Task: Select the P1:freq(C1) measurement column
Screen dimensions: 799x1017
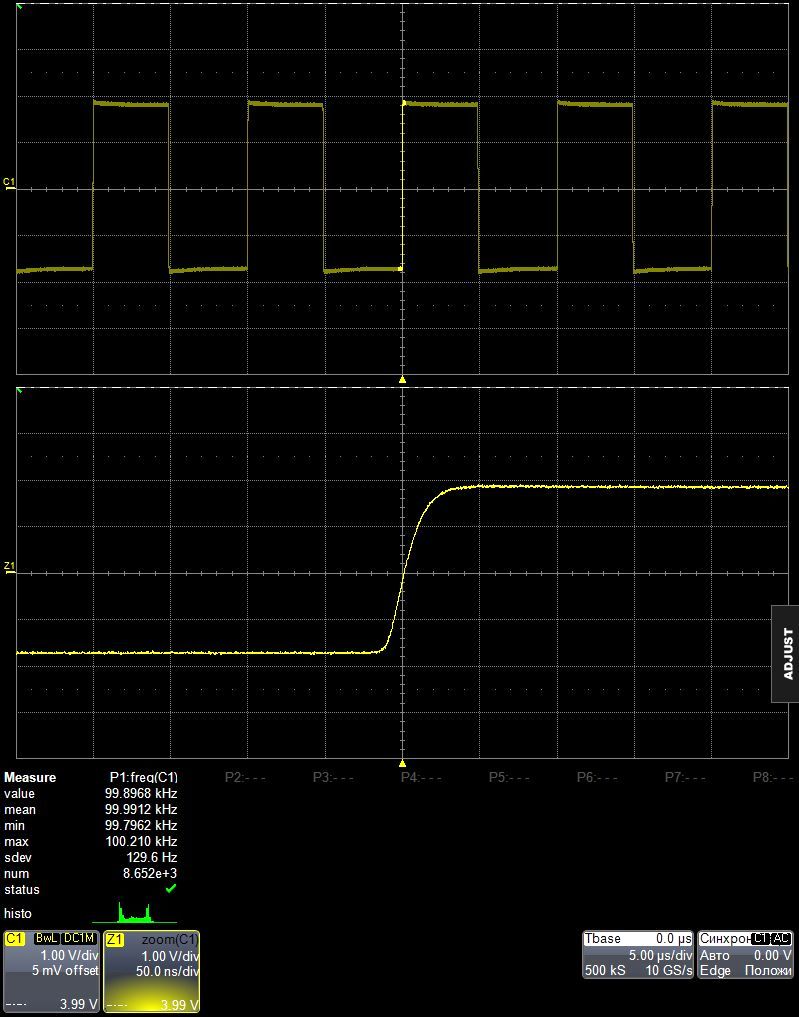Action: pyautogui.click(x=143, y=777)
